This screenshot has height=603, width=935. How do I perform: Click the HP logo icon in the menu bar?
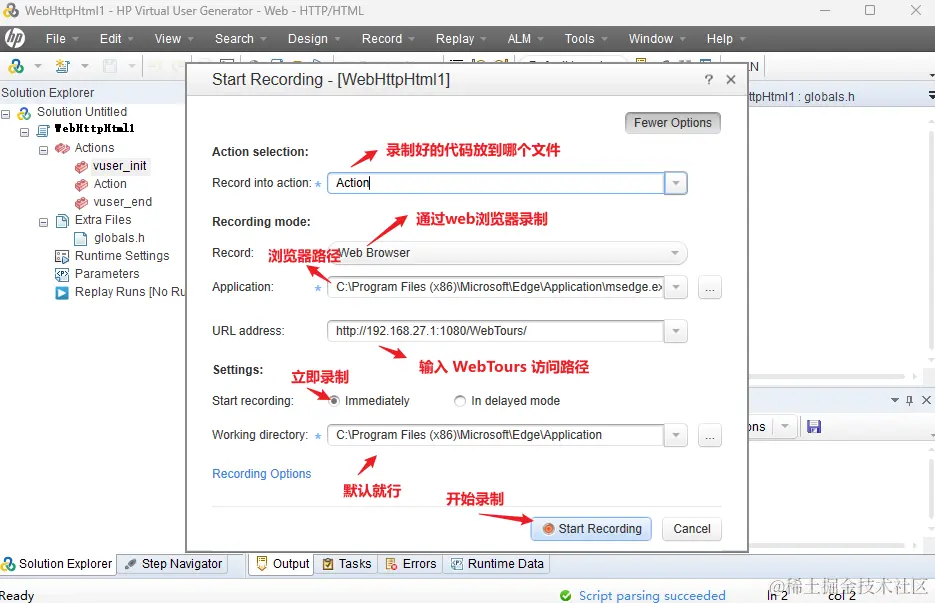[x=16, y=39]
